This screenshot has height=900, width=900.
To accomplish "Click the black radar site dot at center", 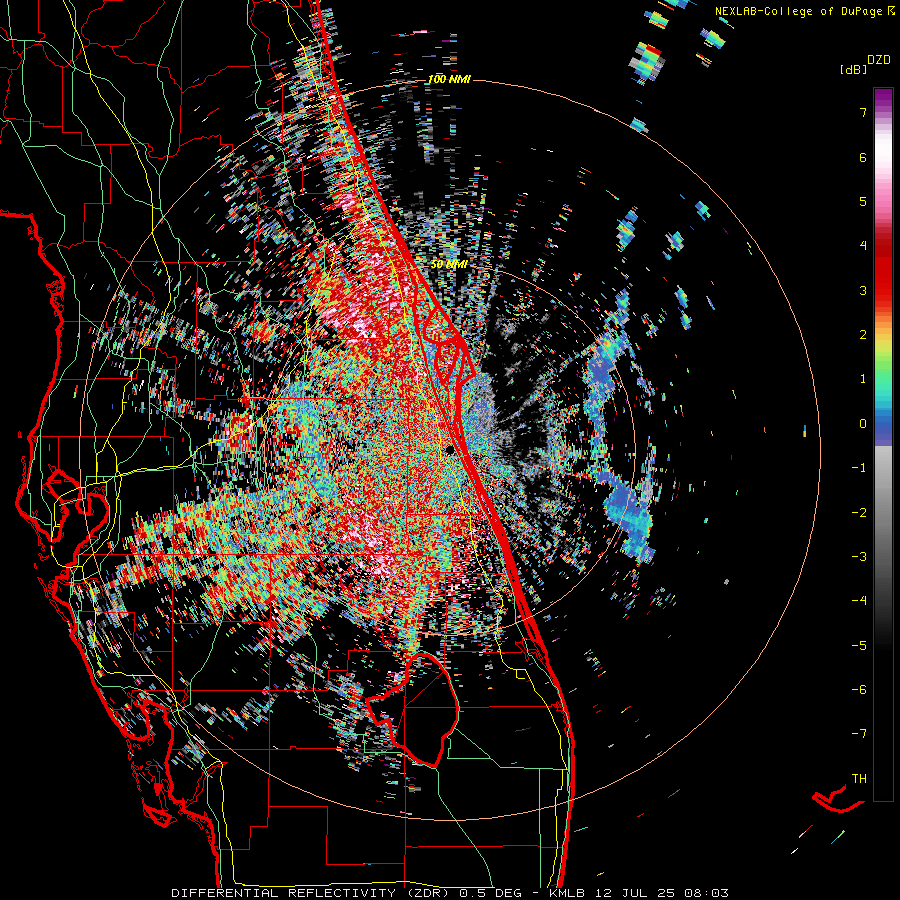I will [x=450, y=450].
